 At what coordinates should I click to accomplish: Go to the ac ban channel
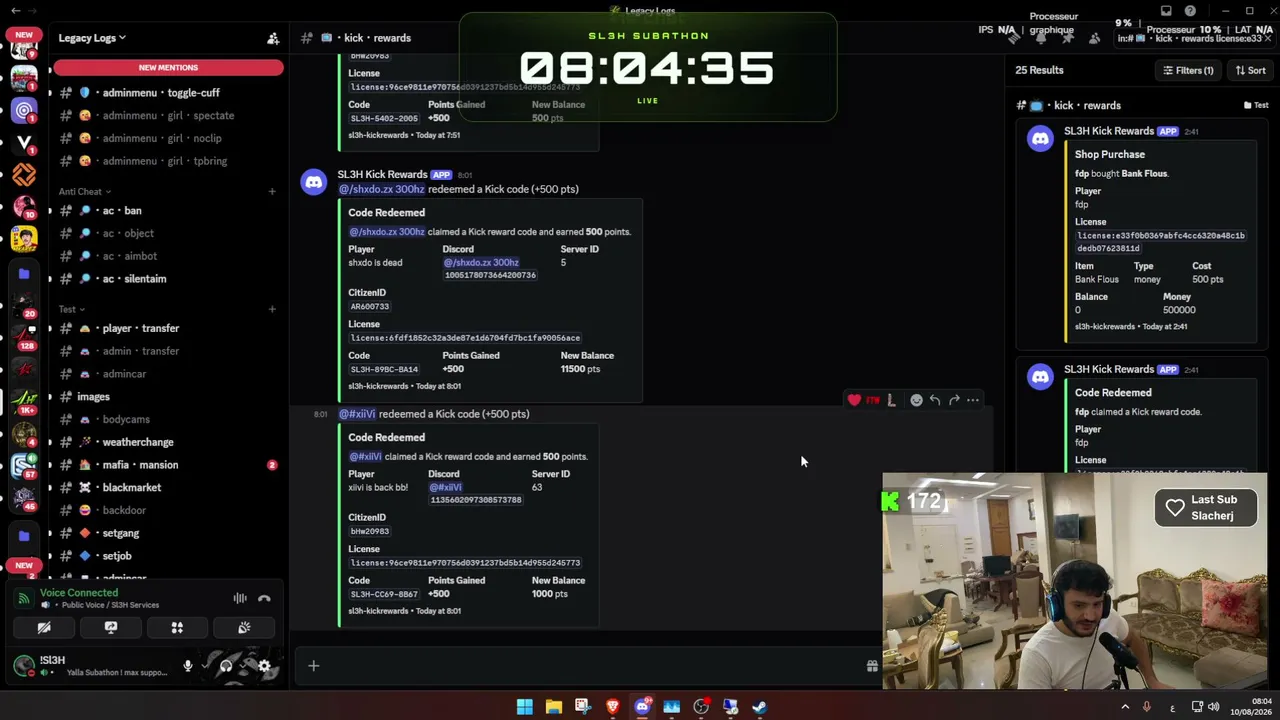(168, 211)
